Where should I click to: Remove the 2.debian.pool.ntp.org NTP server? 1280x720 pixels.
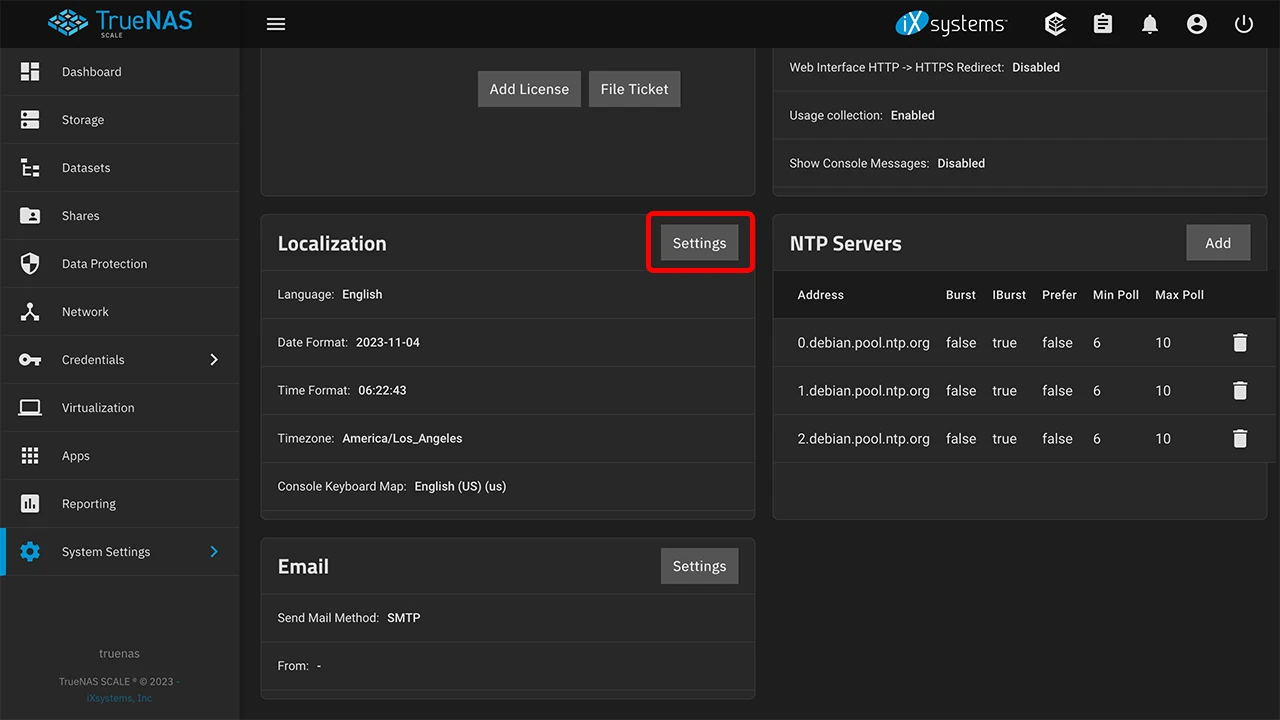[x=1240, y=439]
